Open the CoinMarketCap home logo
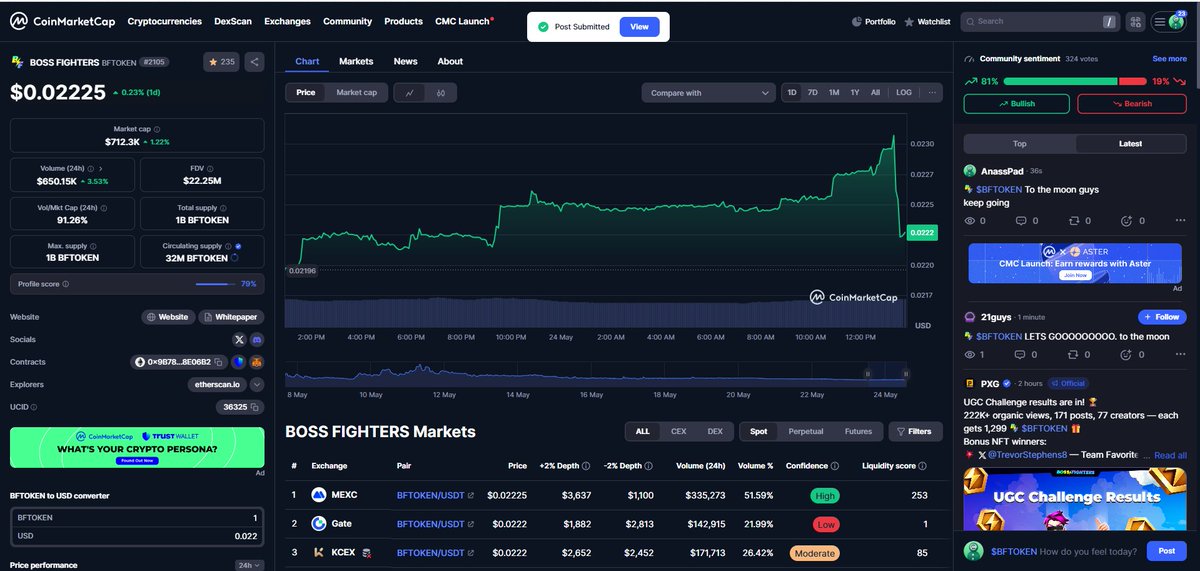The height and width of the screenshot is (571, 1200). click(61, 21)
